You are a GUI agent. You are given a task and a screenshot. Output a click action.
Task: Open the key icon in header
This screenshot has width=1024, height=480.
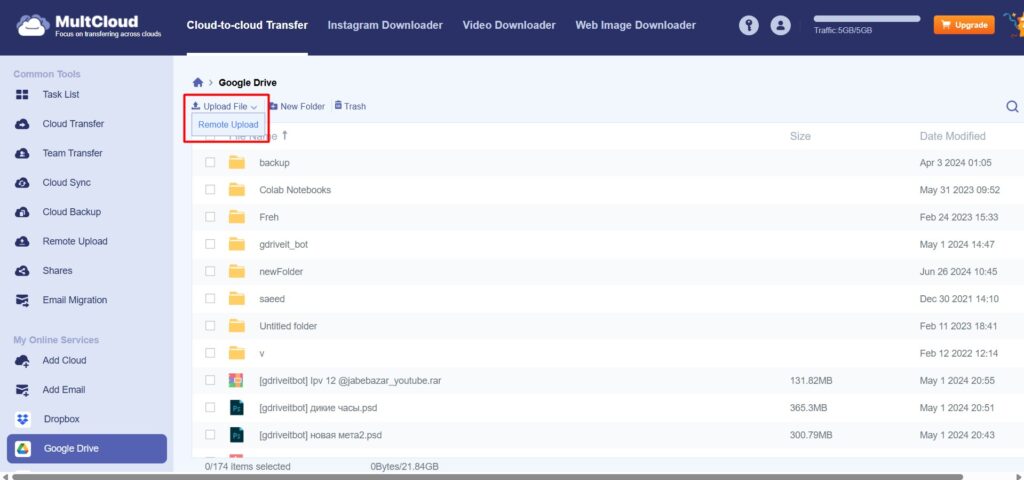pyautogui.click(x=748, y=26)
